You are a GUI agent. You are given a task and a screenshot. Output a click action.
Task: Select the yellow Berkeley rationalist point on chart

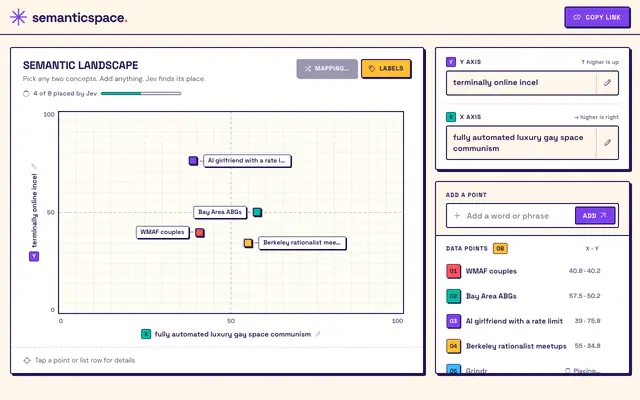click(248, 243)
